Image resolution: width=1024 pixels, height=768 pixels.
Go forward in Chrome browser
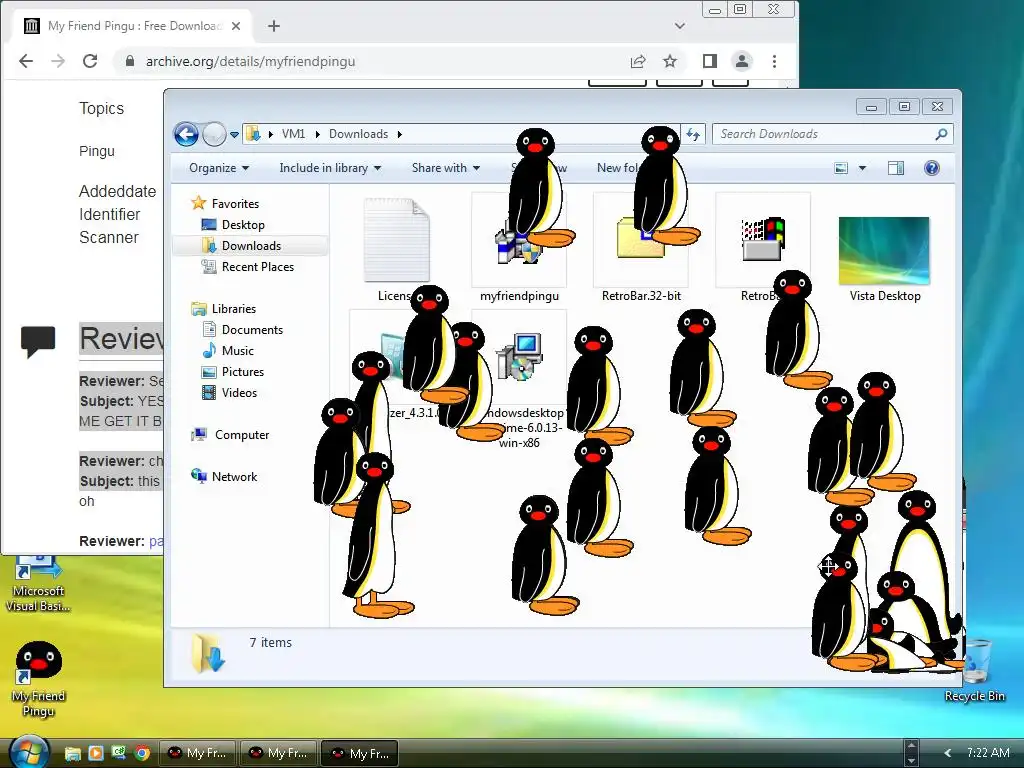pos(58,61)
